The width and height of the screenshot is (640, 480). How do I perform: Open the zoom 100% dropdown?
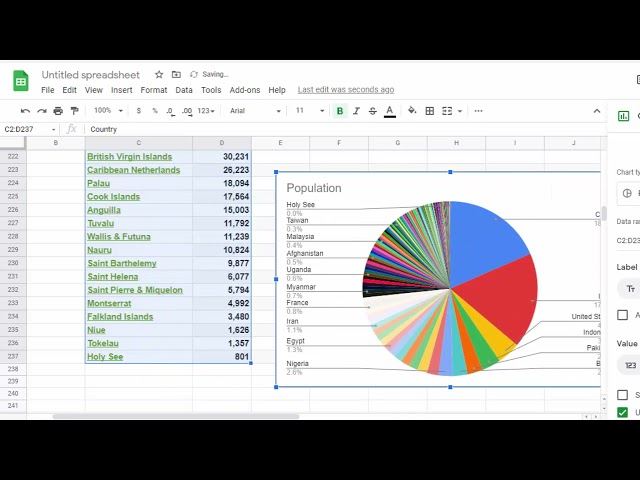(x=108, y=111)
